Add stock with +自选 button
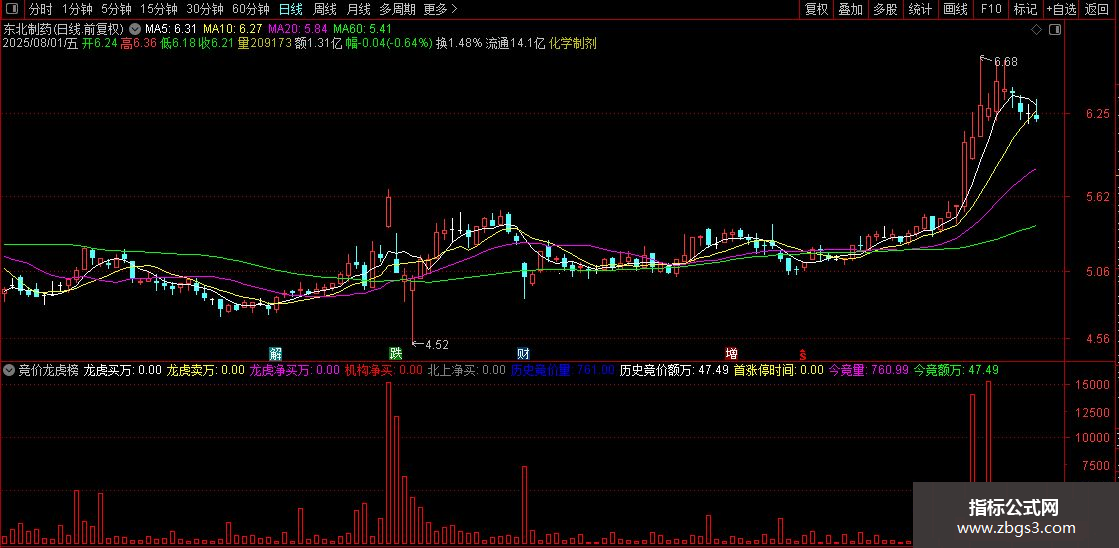 (1061, 9)
